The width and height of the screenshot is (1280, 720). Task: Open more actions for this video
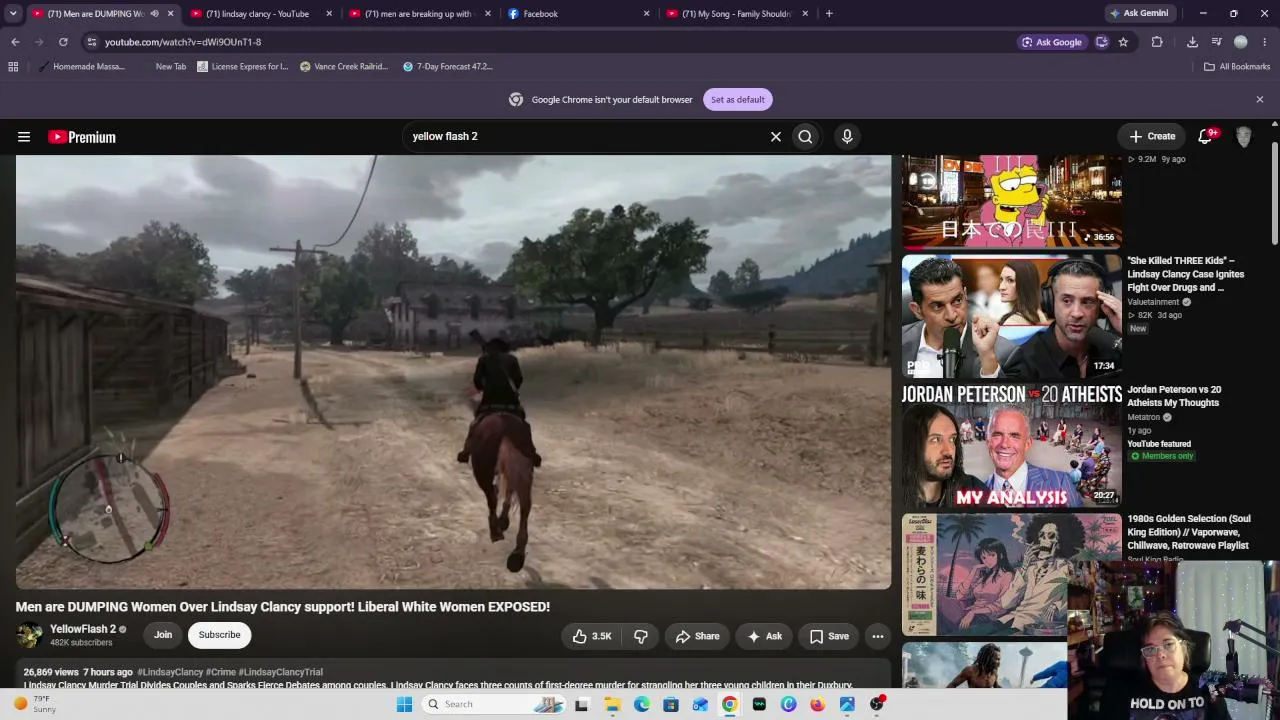pos(877,636)
